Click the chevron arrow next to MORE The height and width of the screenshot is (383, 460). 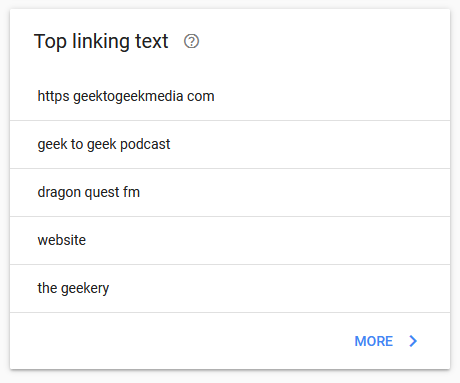(x=413, y=341)
